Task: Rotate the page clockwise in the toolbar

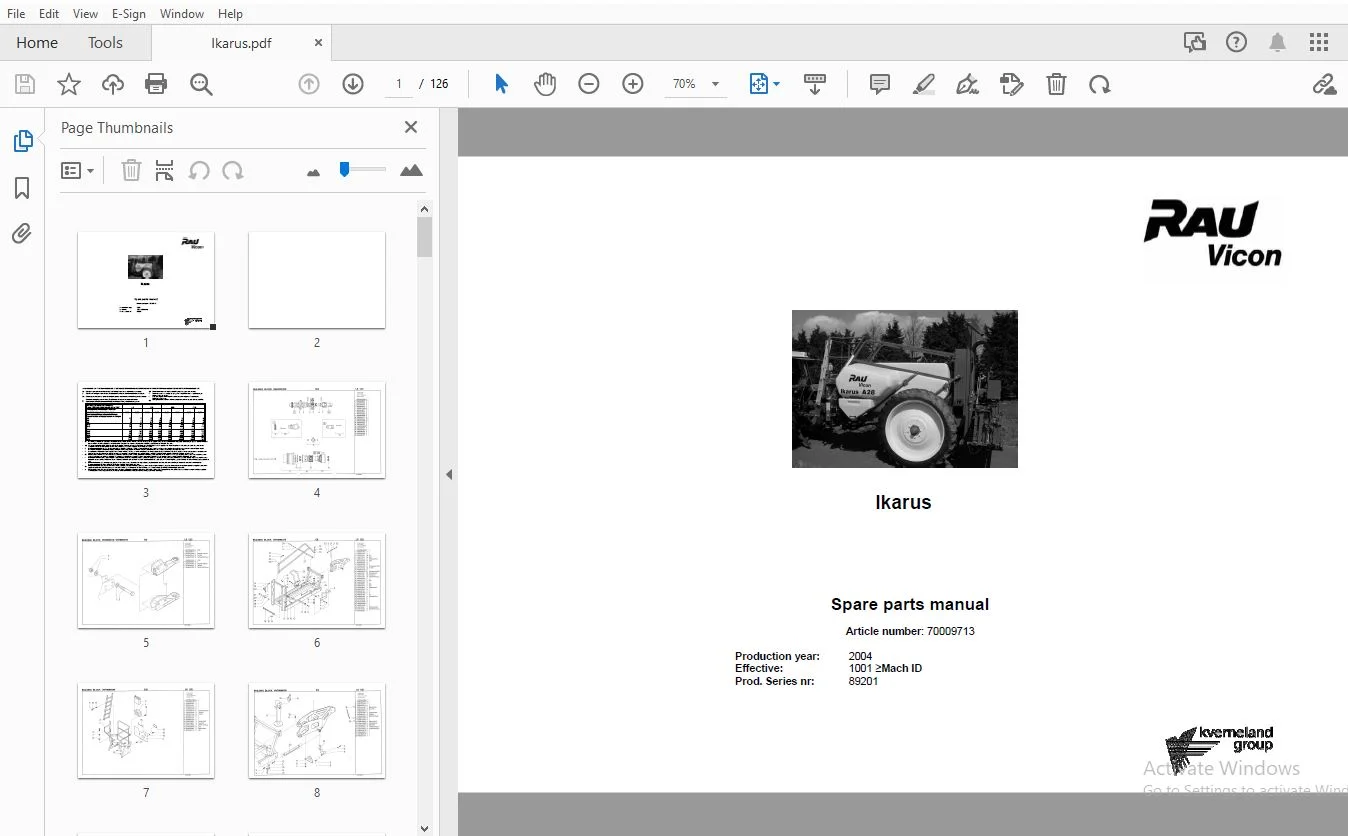Action: (x=1100, y=84)
